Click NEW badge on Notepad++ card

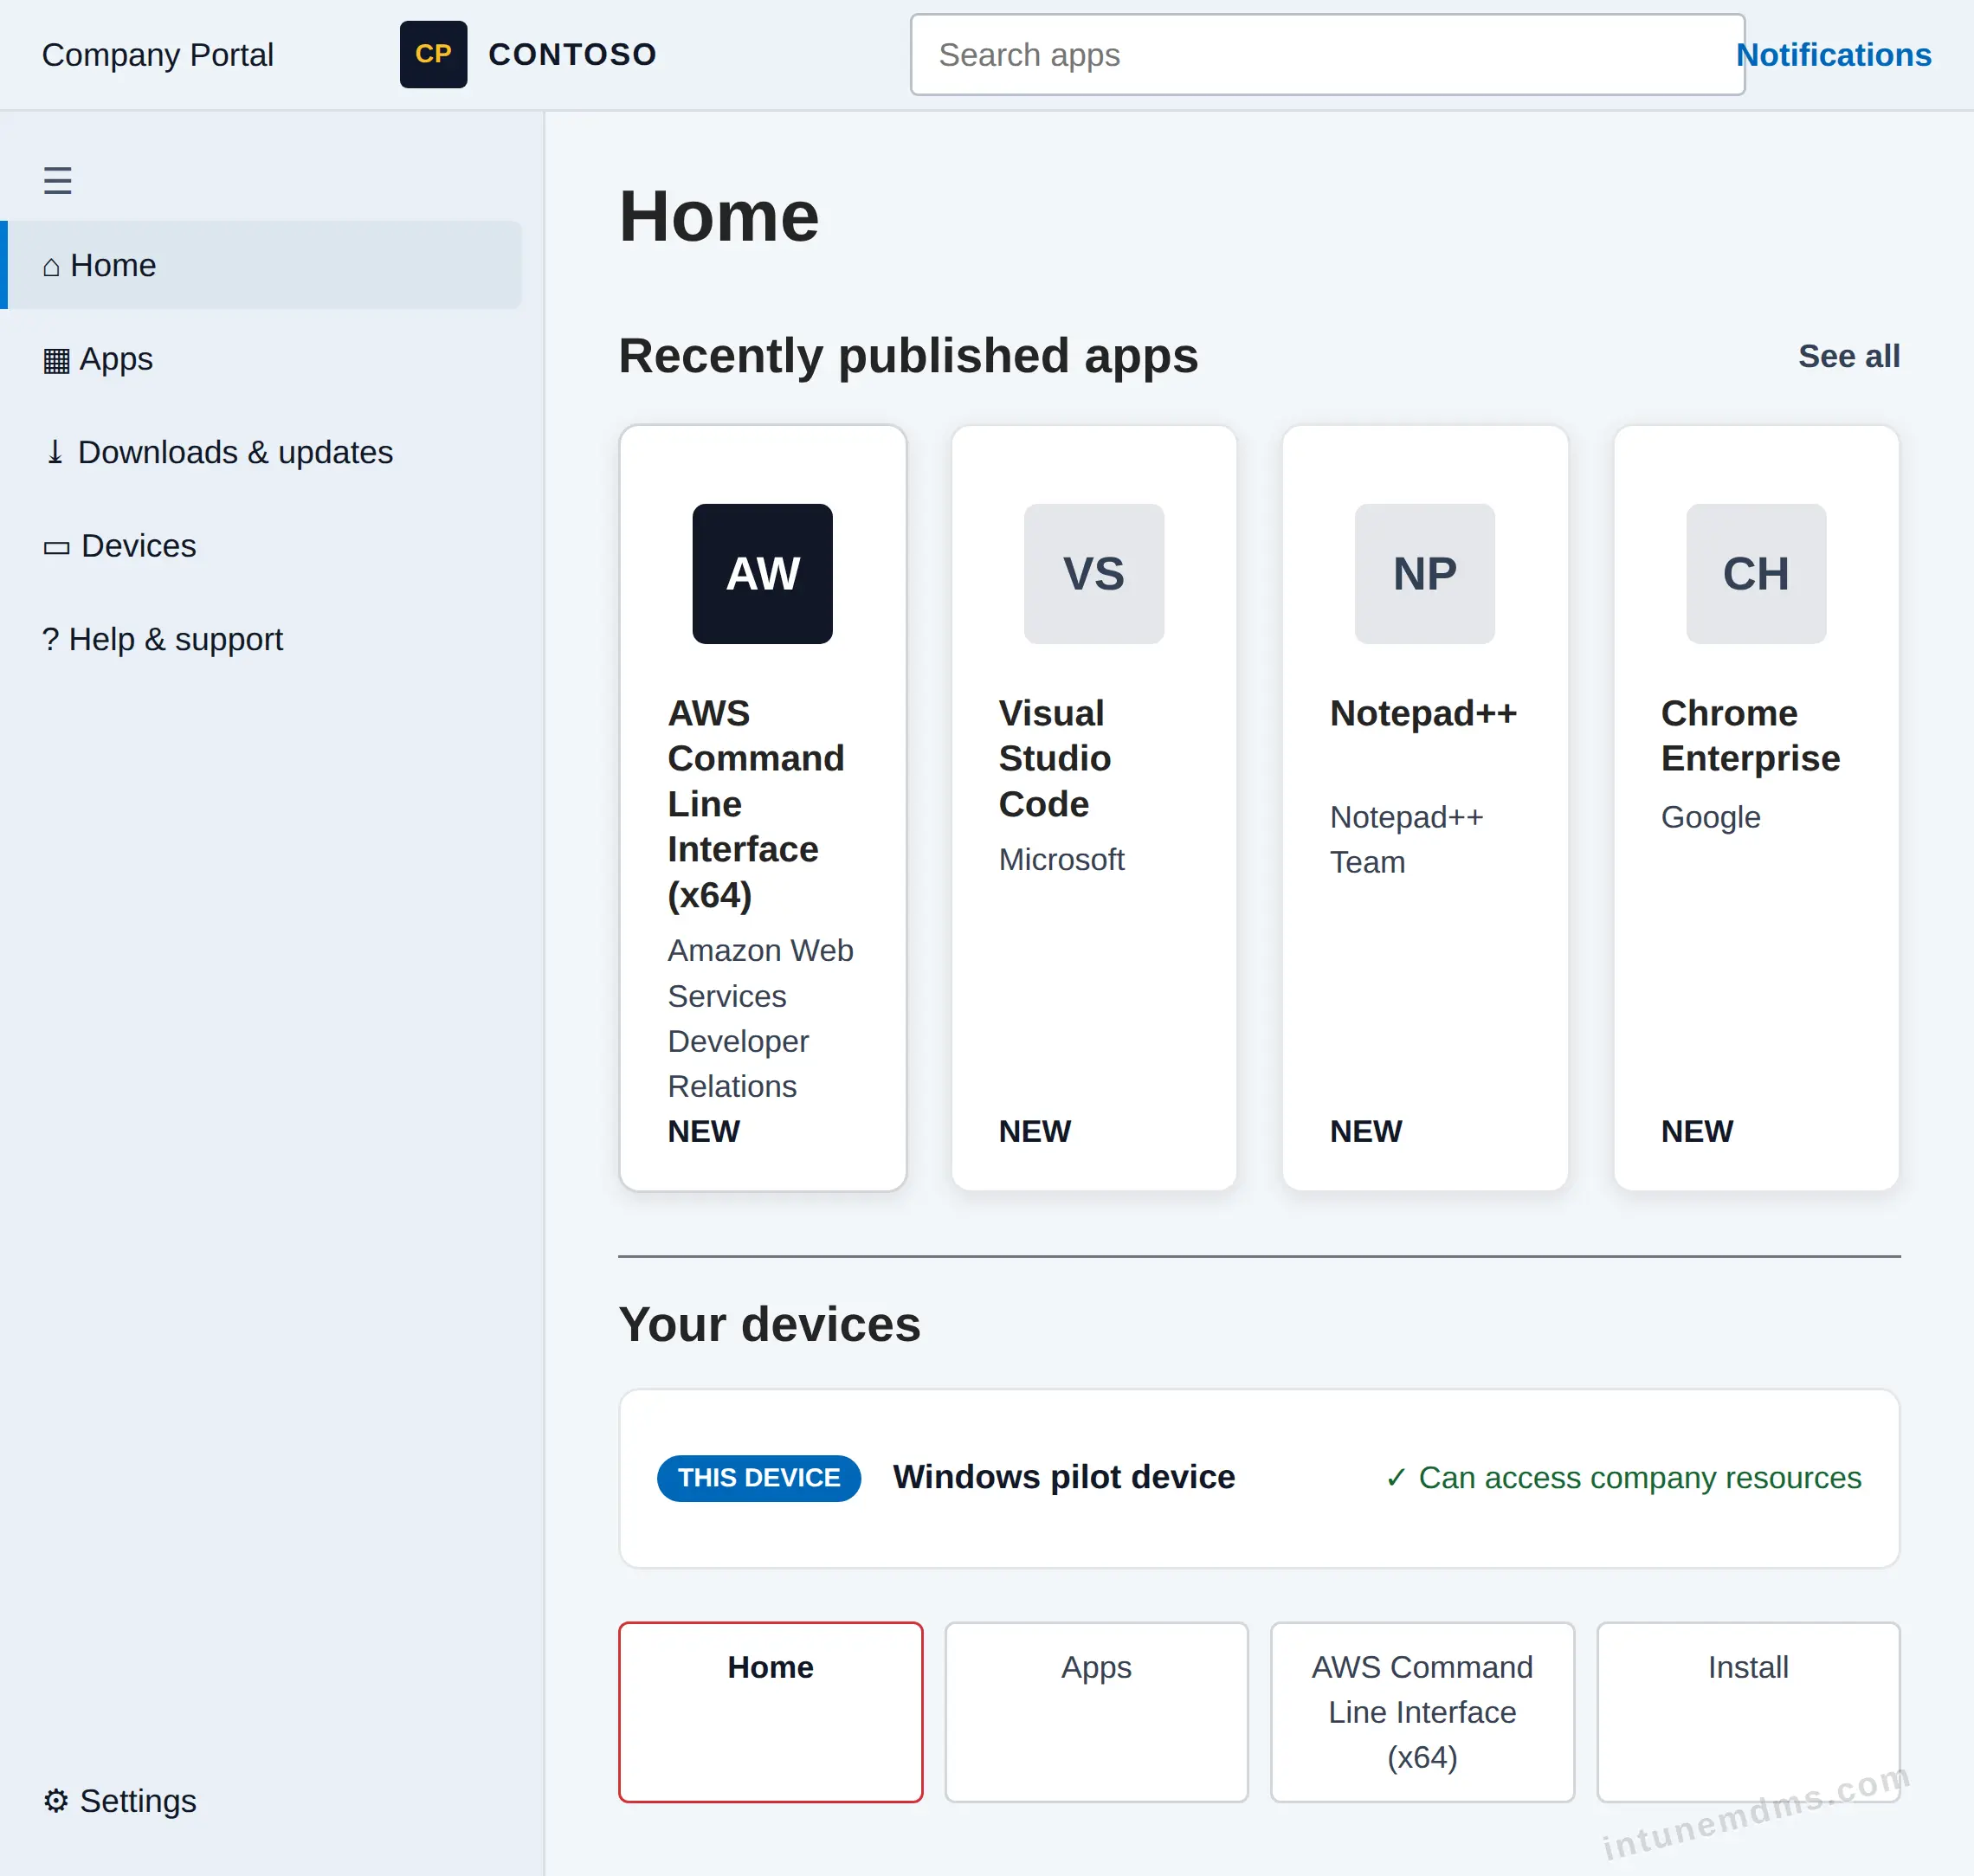1365,1131
